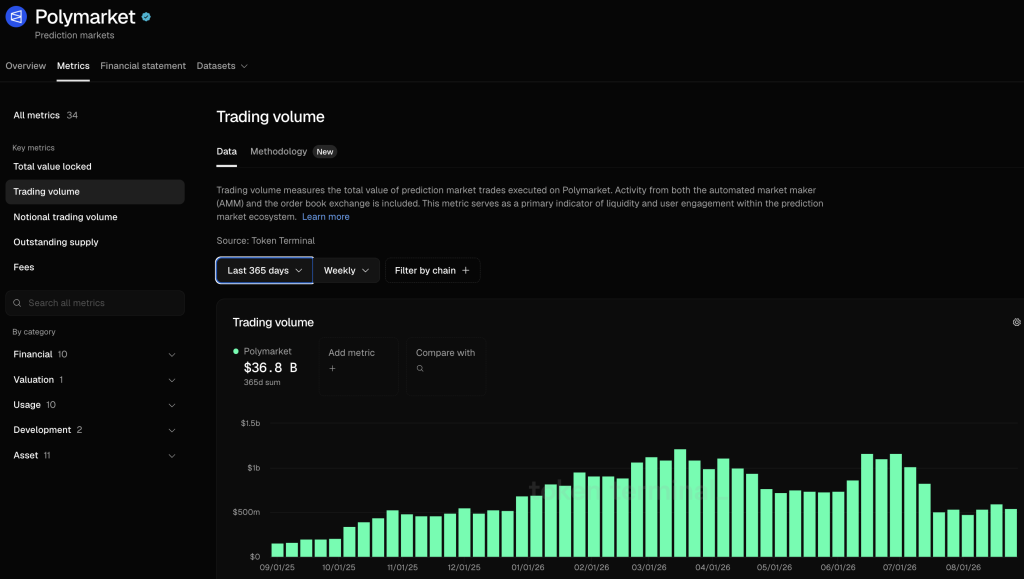Click the verified badge next to Polymarket
1024x579 pixels.
pyautogui.click(x=146, y=17)
